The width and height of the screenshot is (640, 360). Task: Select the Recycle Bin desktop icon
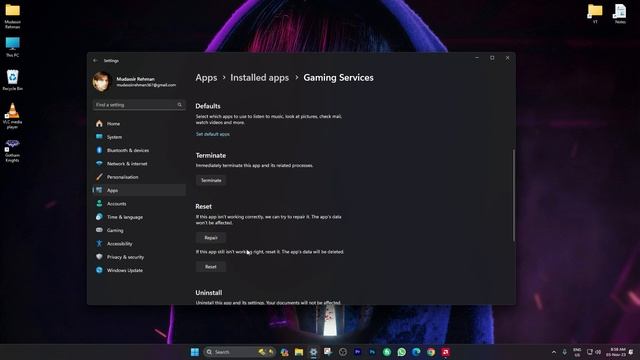click(13, 80)
